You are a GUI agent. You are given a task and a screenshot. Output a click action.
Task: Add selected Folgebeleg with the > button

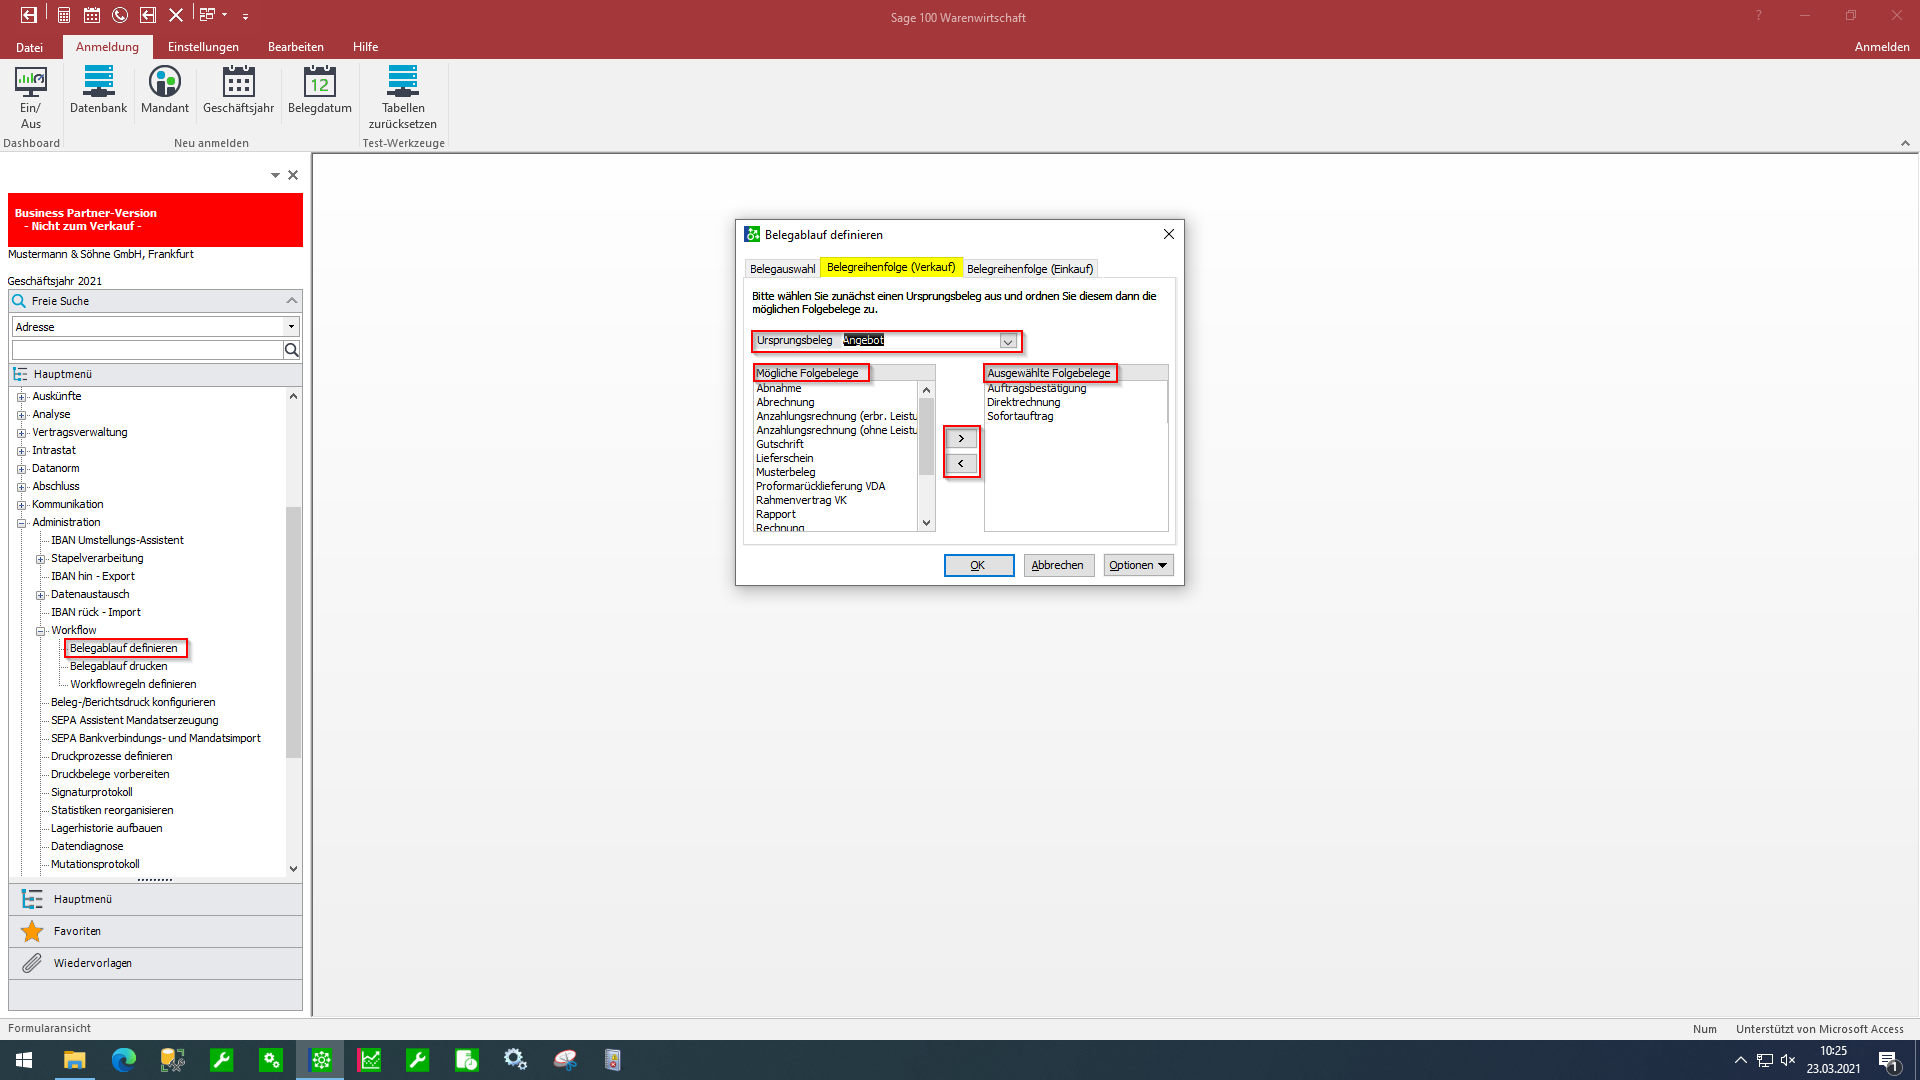[x=961, y=439]
